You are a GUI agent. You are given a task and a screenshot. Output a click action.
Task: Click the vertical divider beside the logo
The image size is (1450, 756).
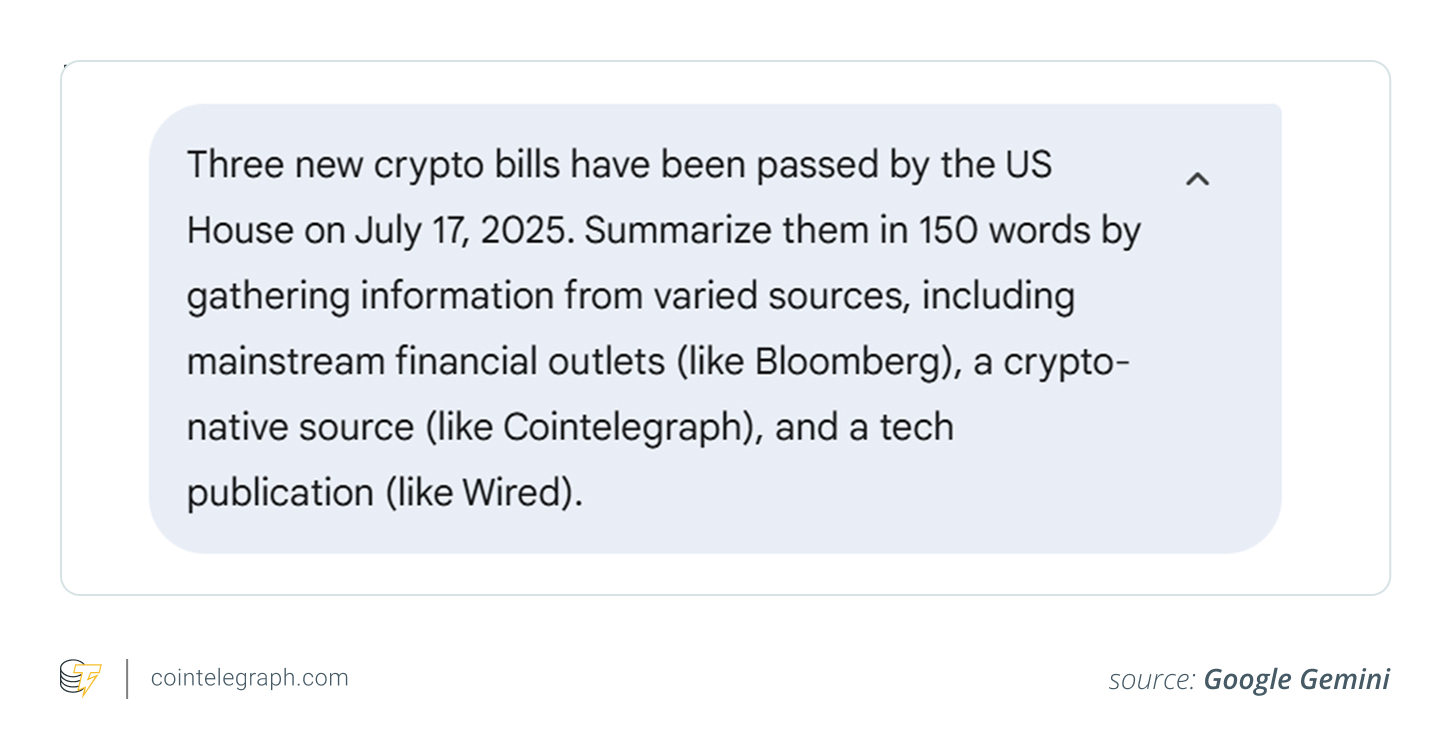tap(127, 678)
